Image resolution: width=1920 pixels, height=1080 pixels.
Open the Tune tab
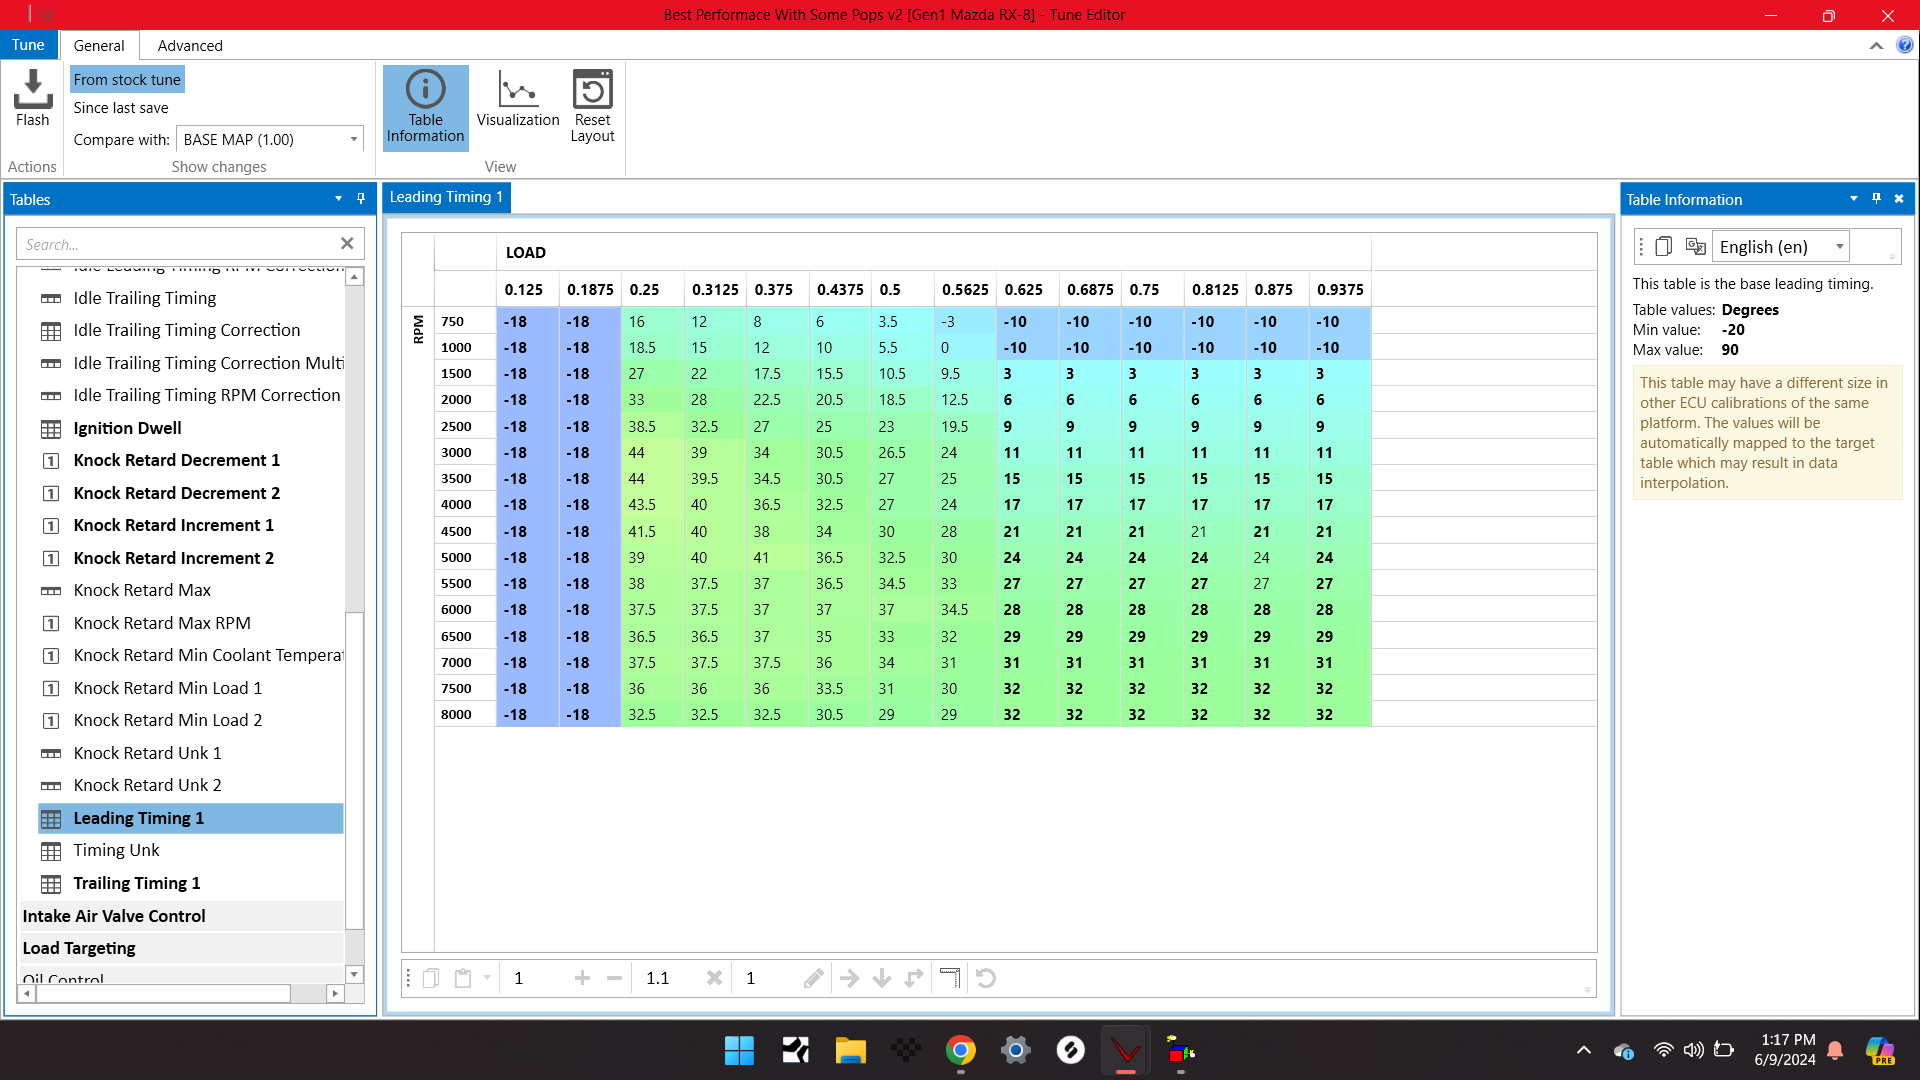tap(28, 45)
